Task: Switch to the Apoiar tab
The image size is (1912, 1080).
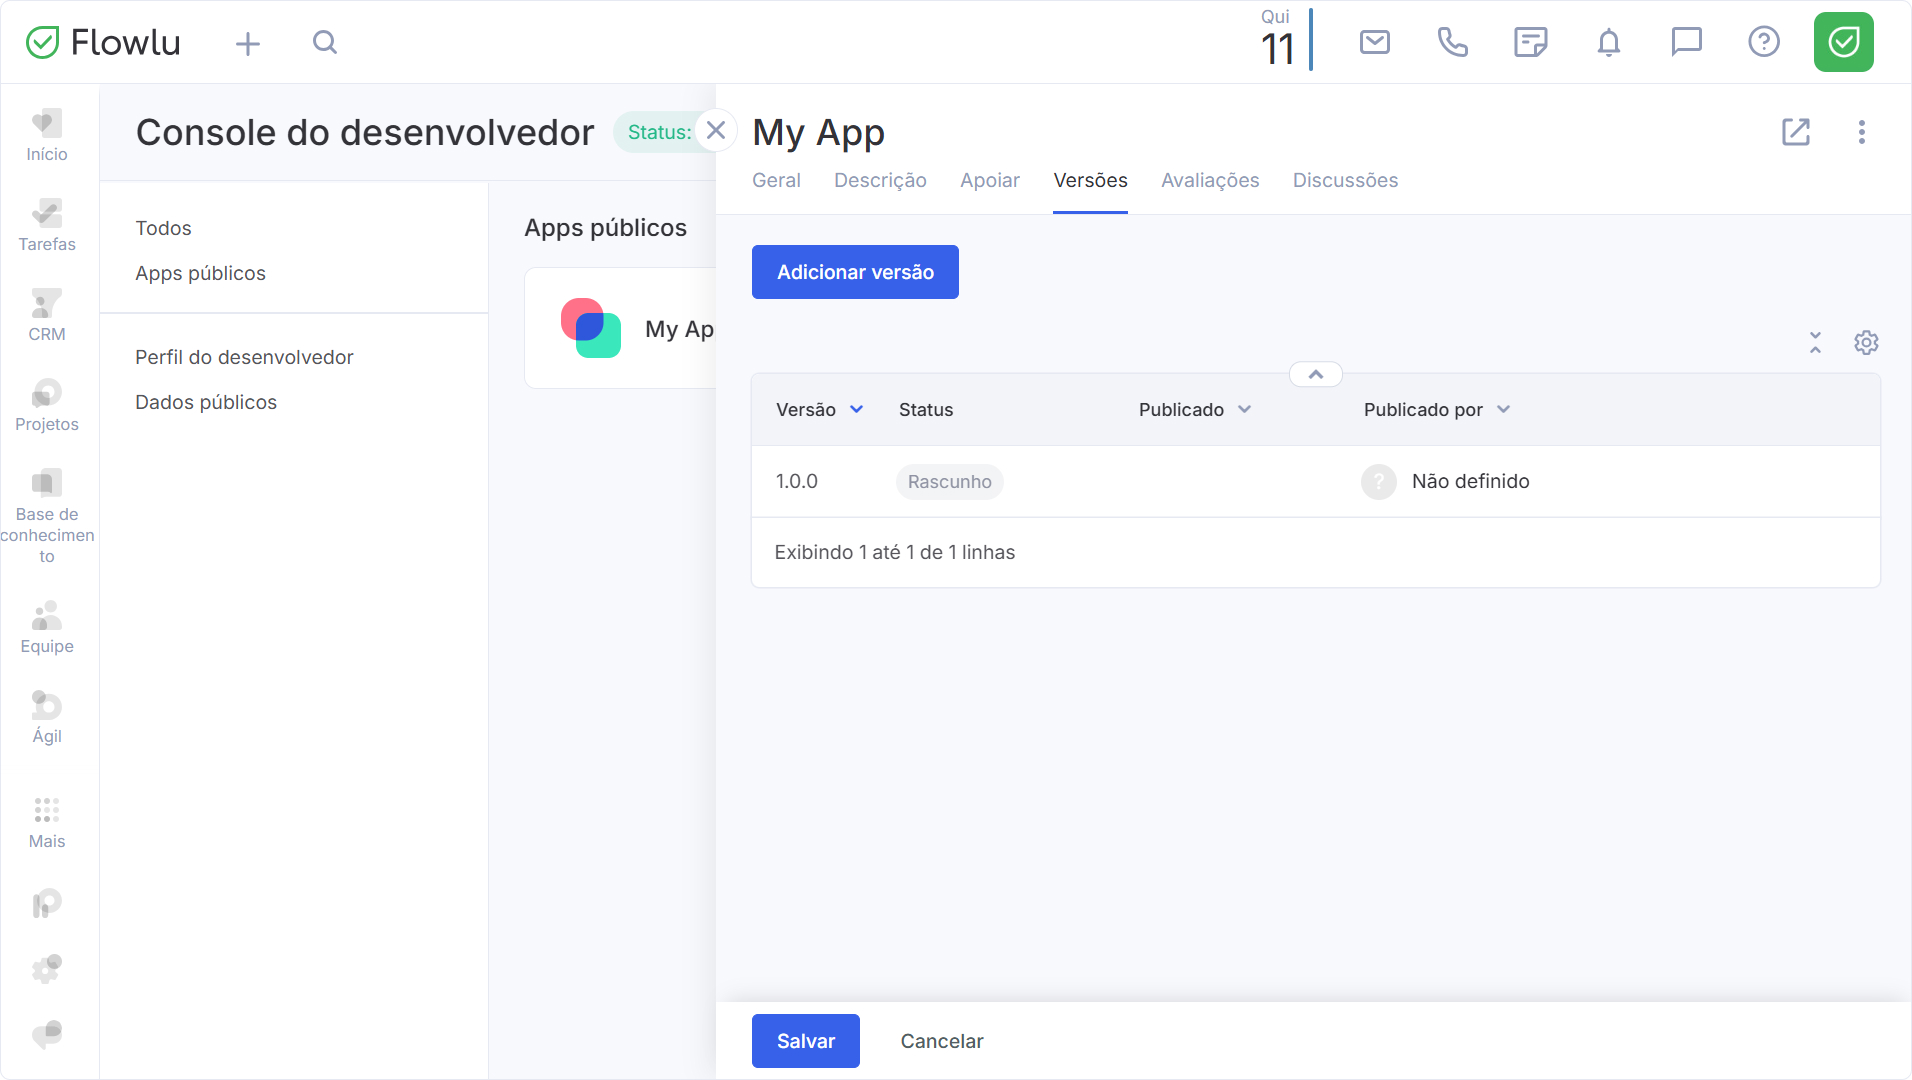Action: (990, 180)
